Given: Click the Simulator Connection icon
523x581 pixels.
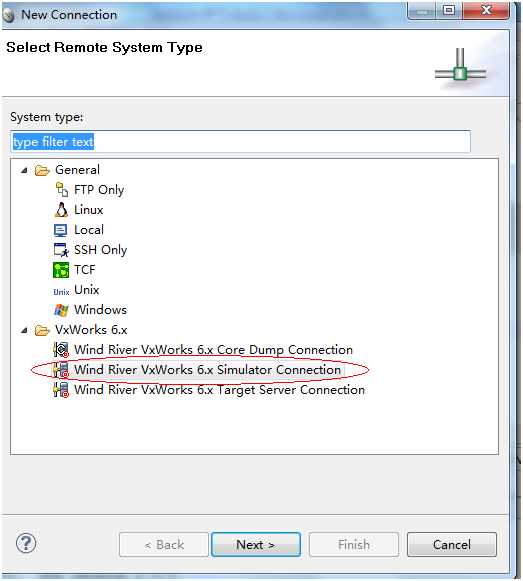Looking at the screenshot, I should pyautogui.click(x=61, y=369).
